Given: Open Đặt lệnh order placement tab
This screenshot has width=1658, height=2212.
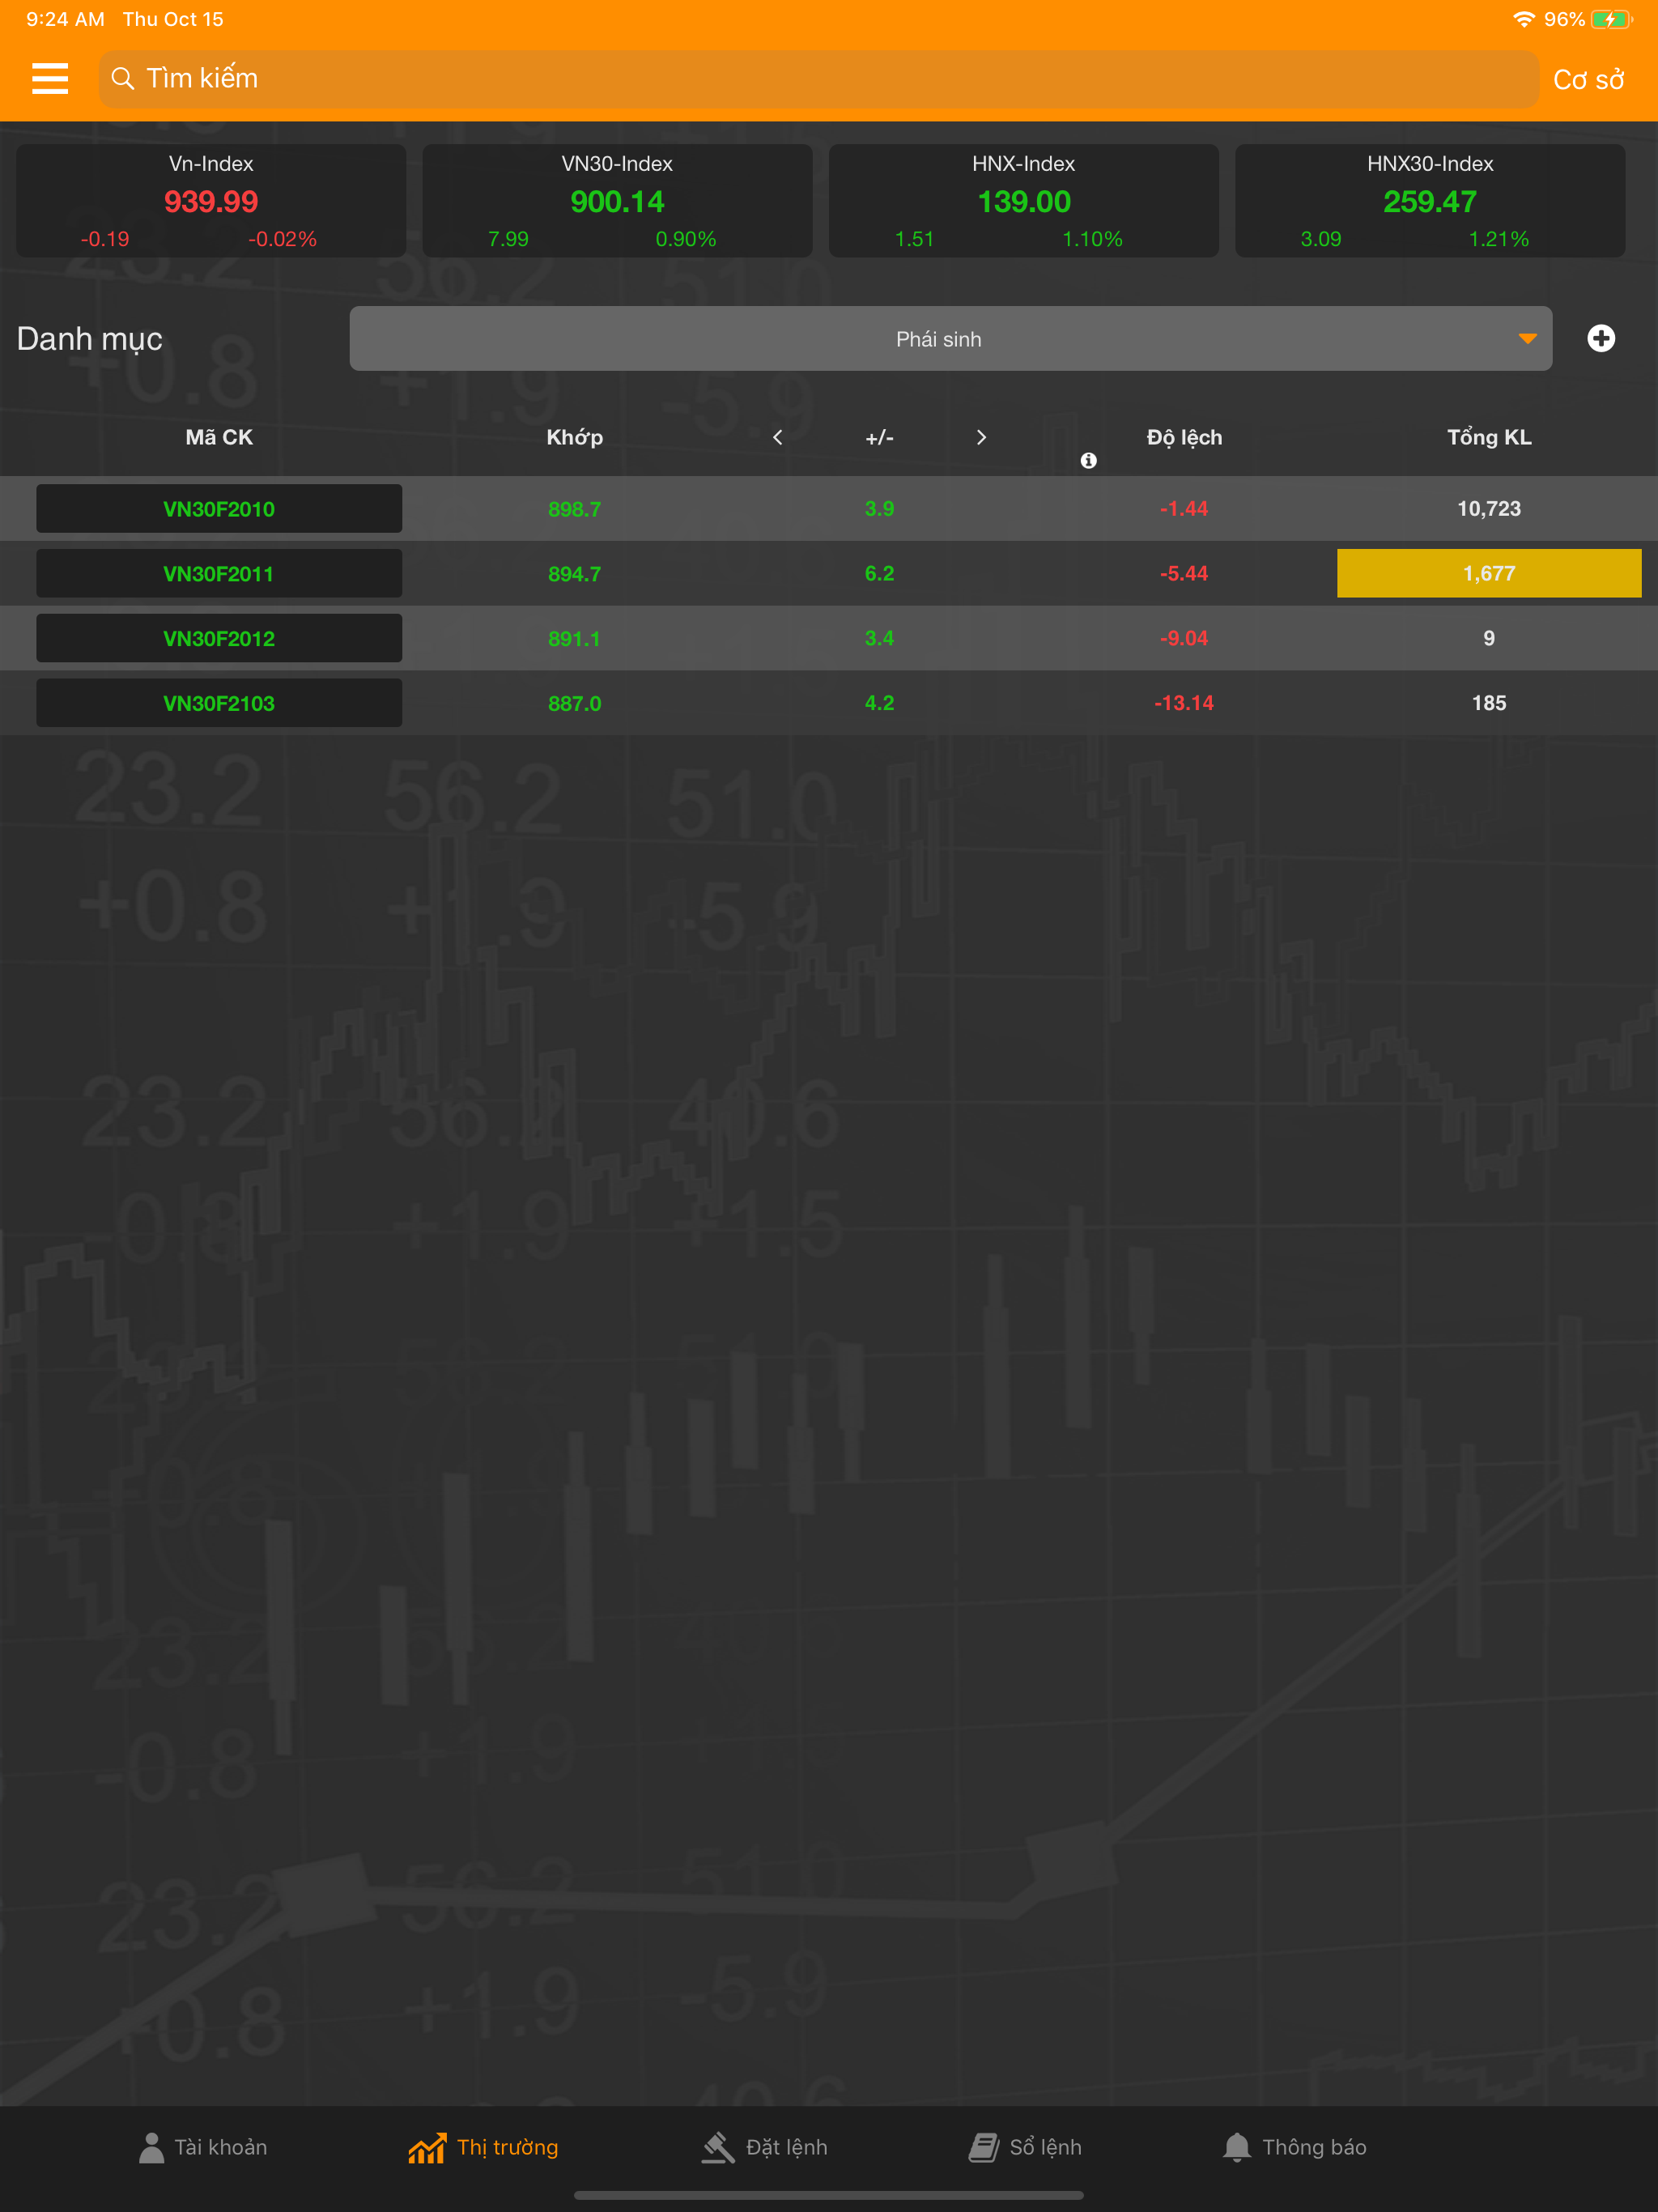Looking at the screenshot, I should tap(765, 2147).
